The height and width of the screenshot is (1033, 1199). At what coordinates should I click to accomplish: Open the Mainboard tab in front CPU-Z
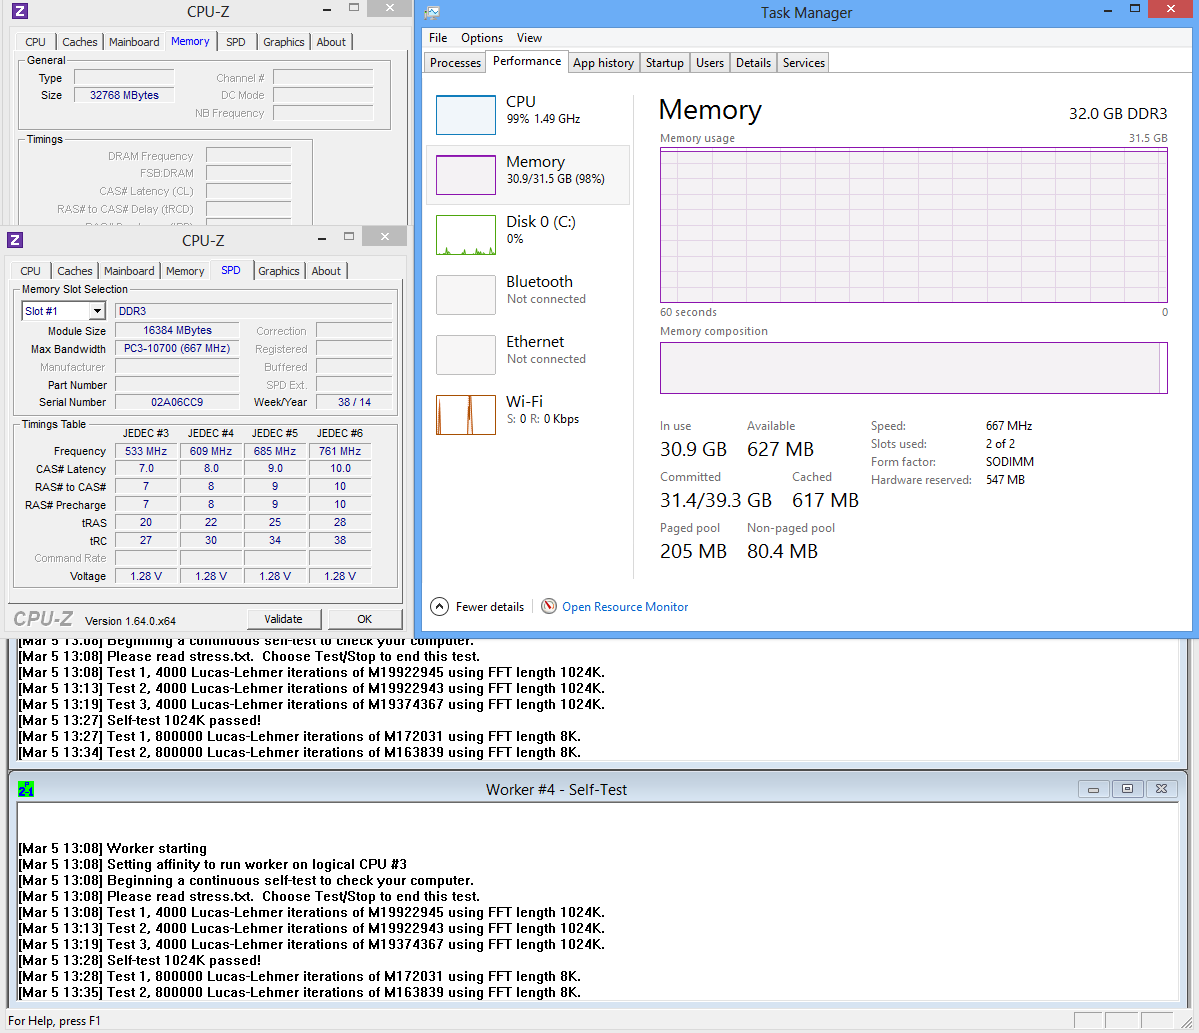[x=129, y=271]
